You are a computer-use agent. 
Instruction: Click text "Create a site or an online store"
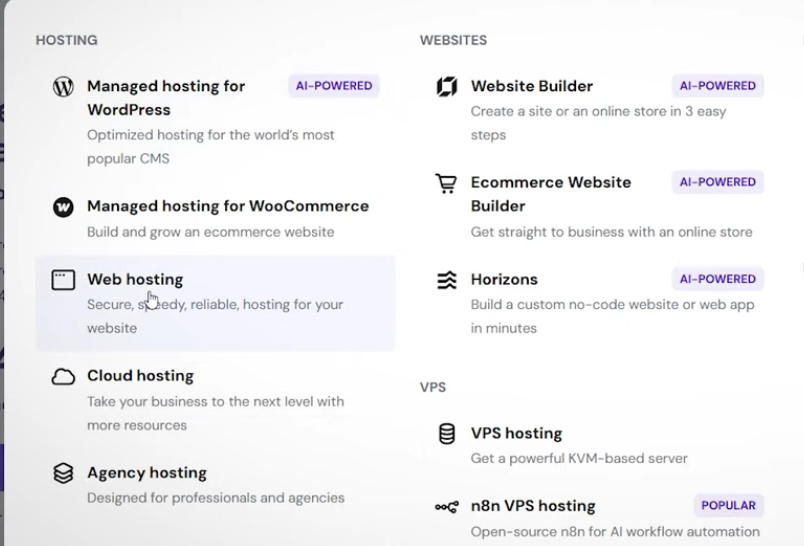pos(569,111)
